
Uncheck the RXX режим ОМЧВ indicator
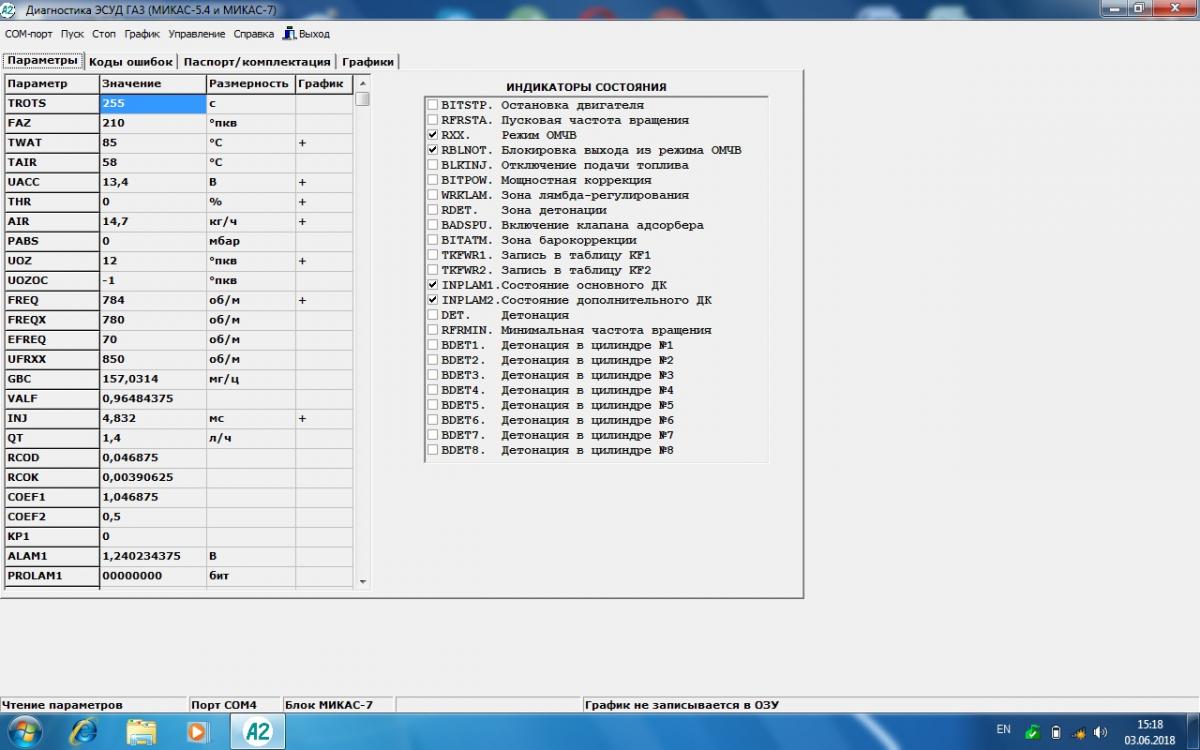[433, 135]
